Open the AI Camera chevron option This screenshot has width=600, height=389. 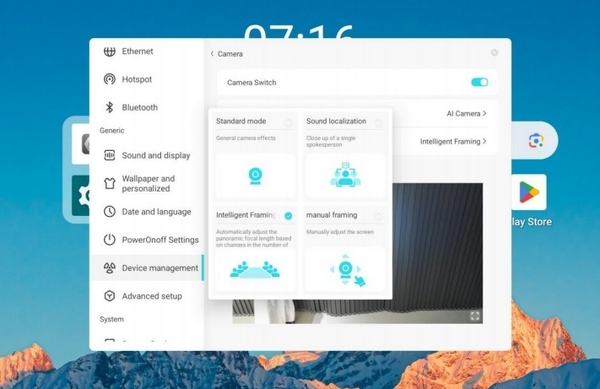[x=466, y=114]
